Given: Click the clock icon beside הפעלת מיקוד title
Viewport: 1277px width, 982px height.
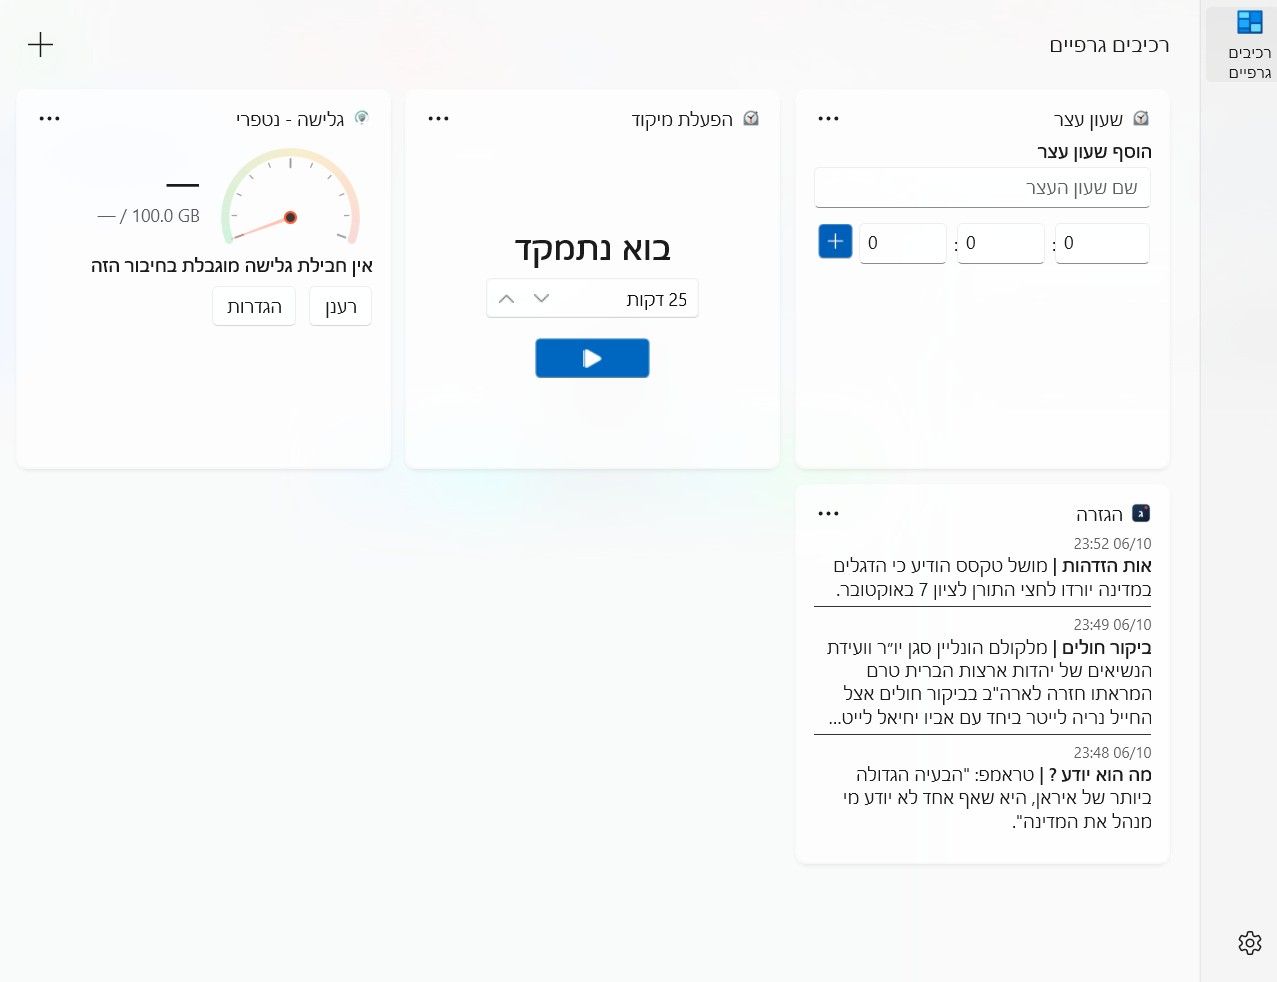Looking at the screenshot, I should pyautogui.click(x=751, y=118).
